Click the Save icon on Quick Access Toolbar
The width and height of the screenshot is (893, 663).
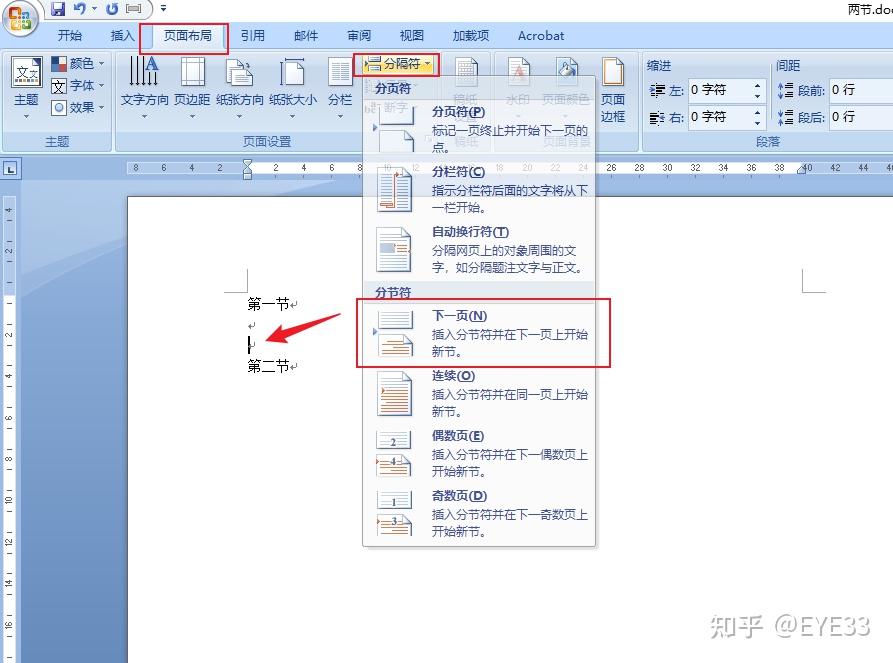[x=58, y=8]
